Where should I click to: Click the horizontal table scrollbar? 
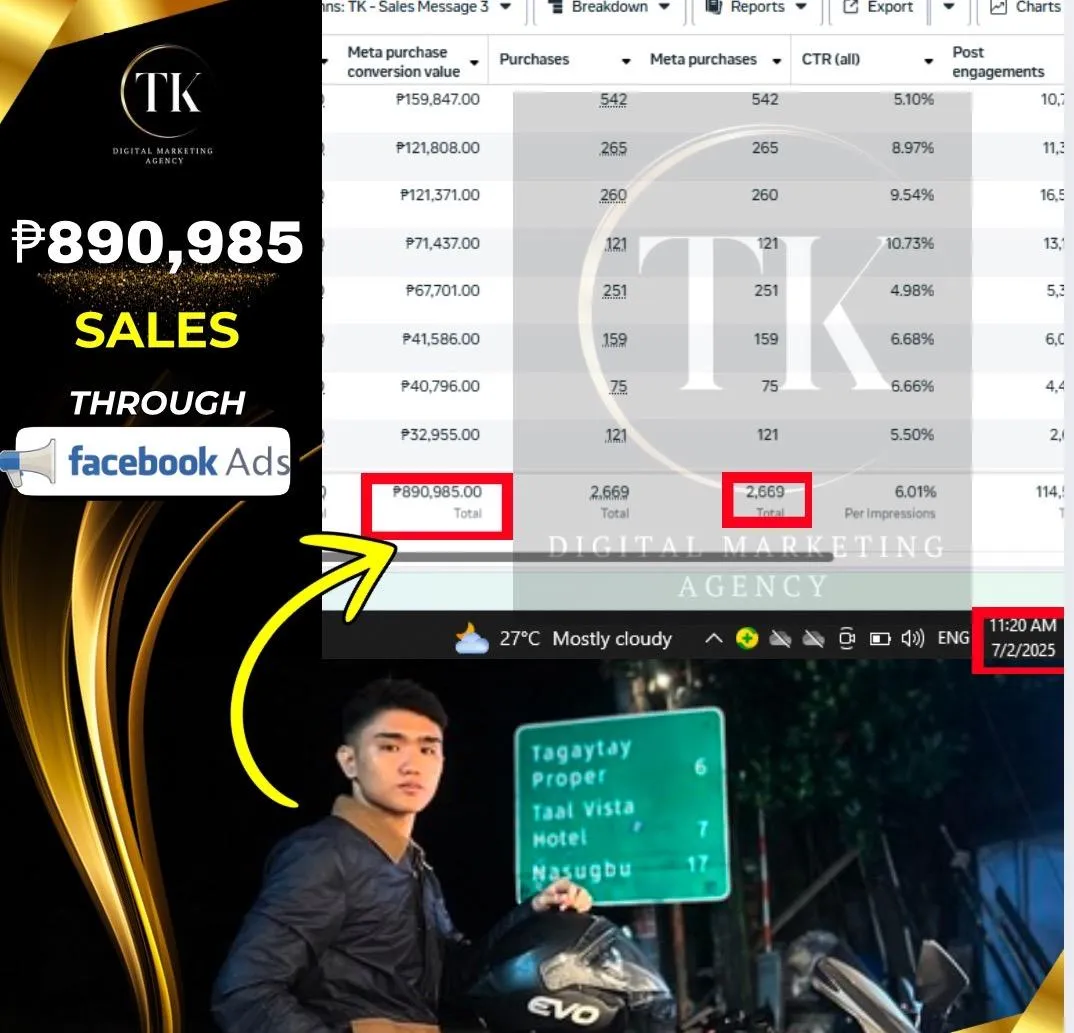point(577,558)
